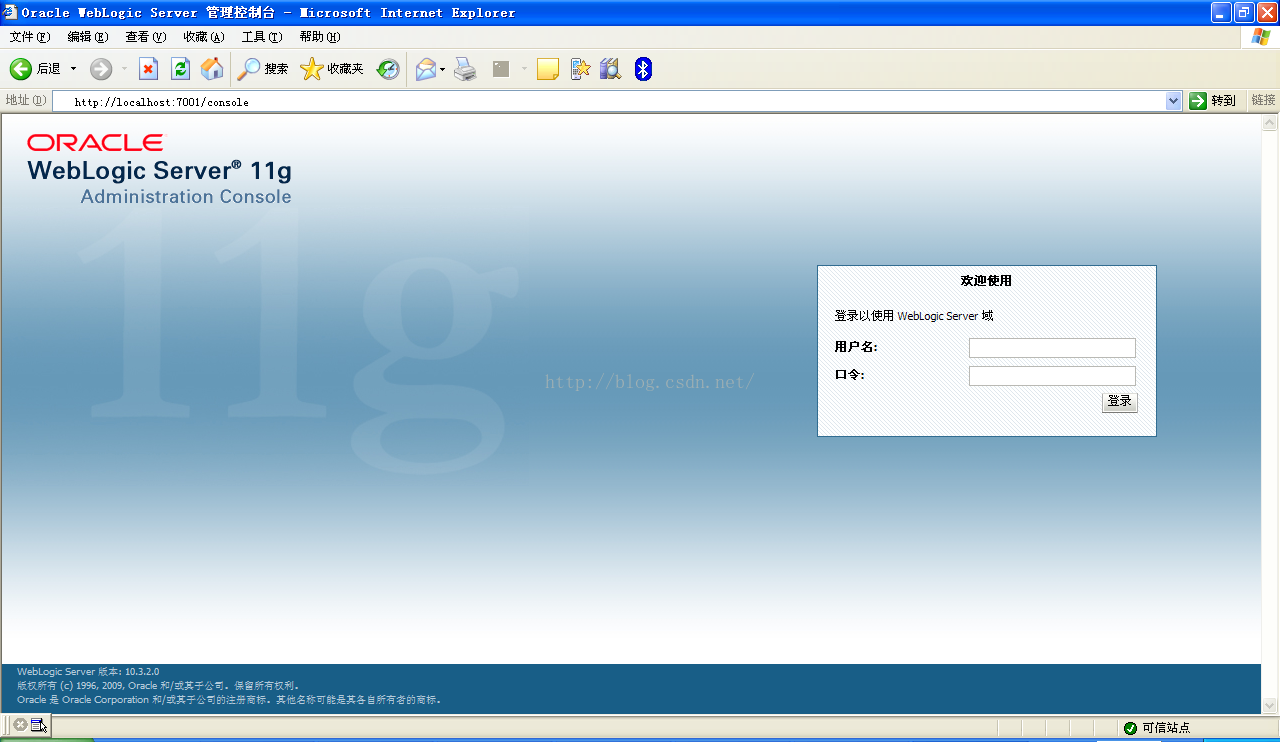
Task: Click the 地址(D) address label
Action: click(x=26, y=100)
